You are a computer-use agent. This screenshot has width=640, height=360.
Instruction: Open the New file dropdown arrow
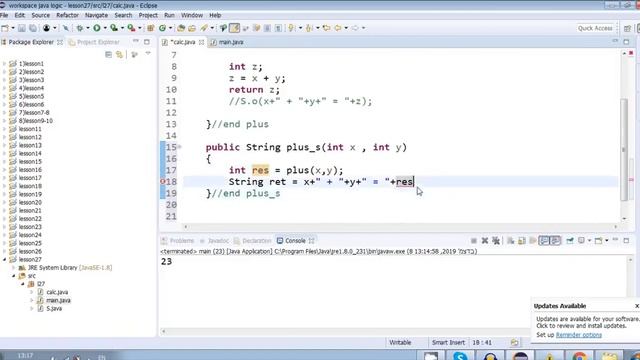[x=13, y=28]
